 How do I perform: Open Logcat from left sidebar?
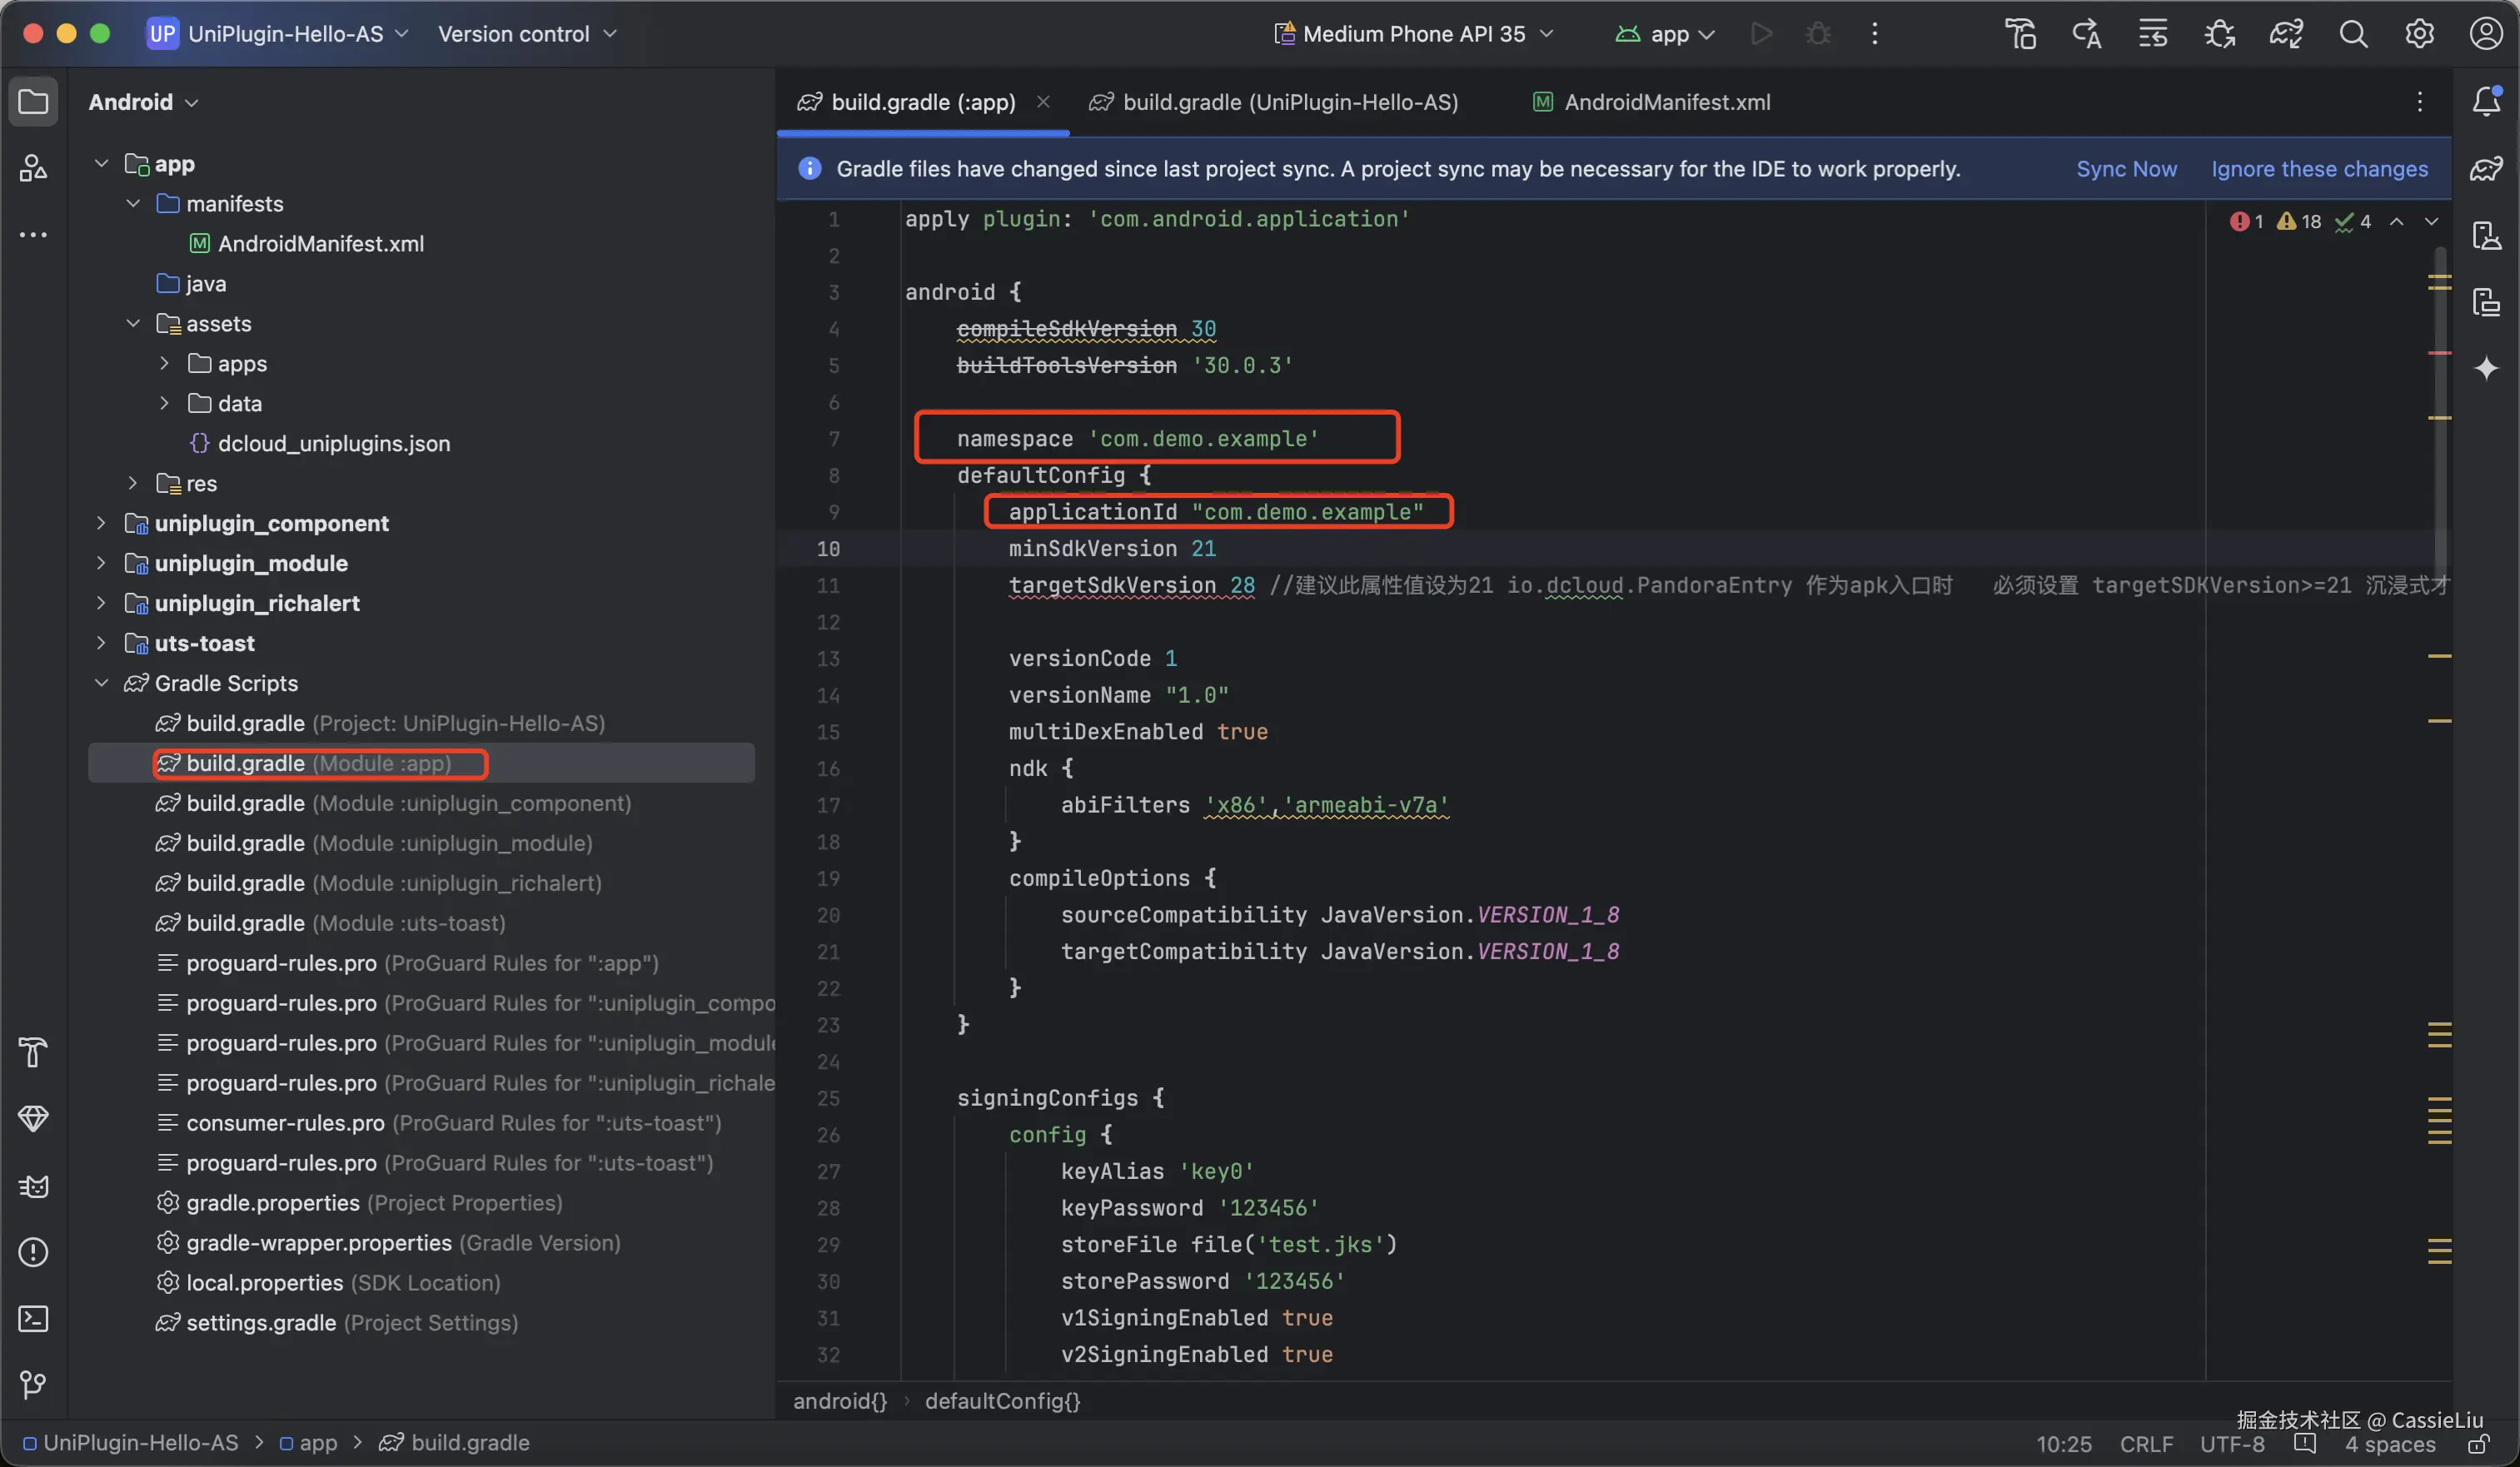(33, 1186)
